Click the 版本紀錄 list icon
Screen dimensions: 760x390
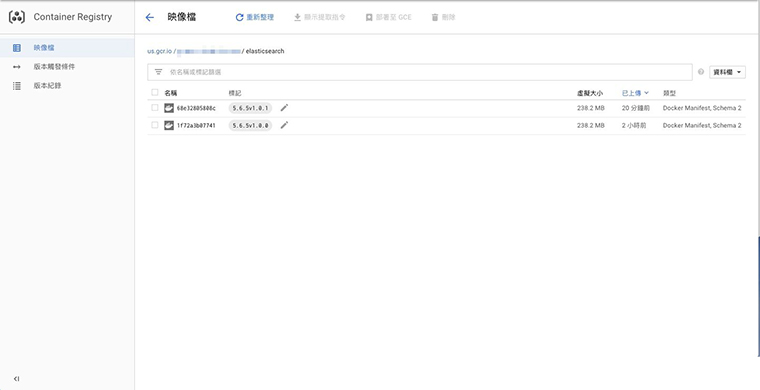click(16, 86)
